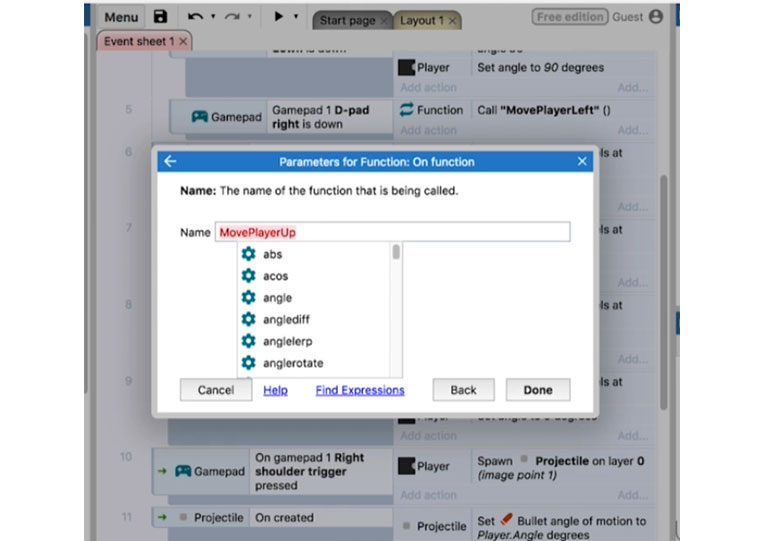Close the Layout 1 tab
The image size is (763, 541).
pyautogui.click(x=453, y=21)
